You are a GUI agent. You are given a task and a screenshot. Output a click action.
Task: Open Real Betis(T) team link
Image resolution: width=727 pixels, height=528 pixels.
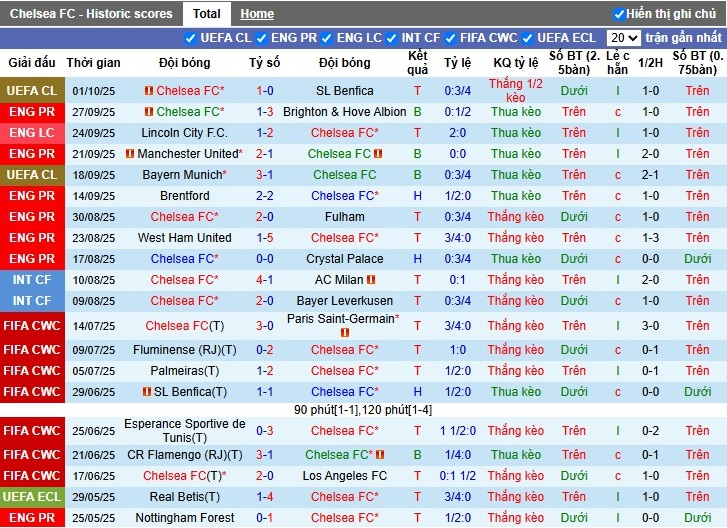[185, 497]
